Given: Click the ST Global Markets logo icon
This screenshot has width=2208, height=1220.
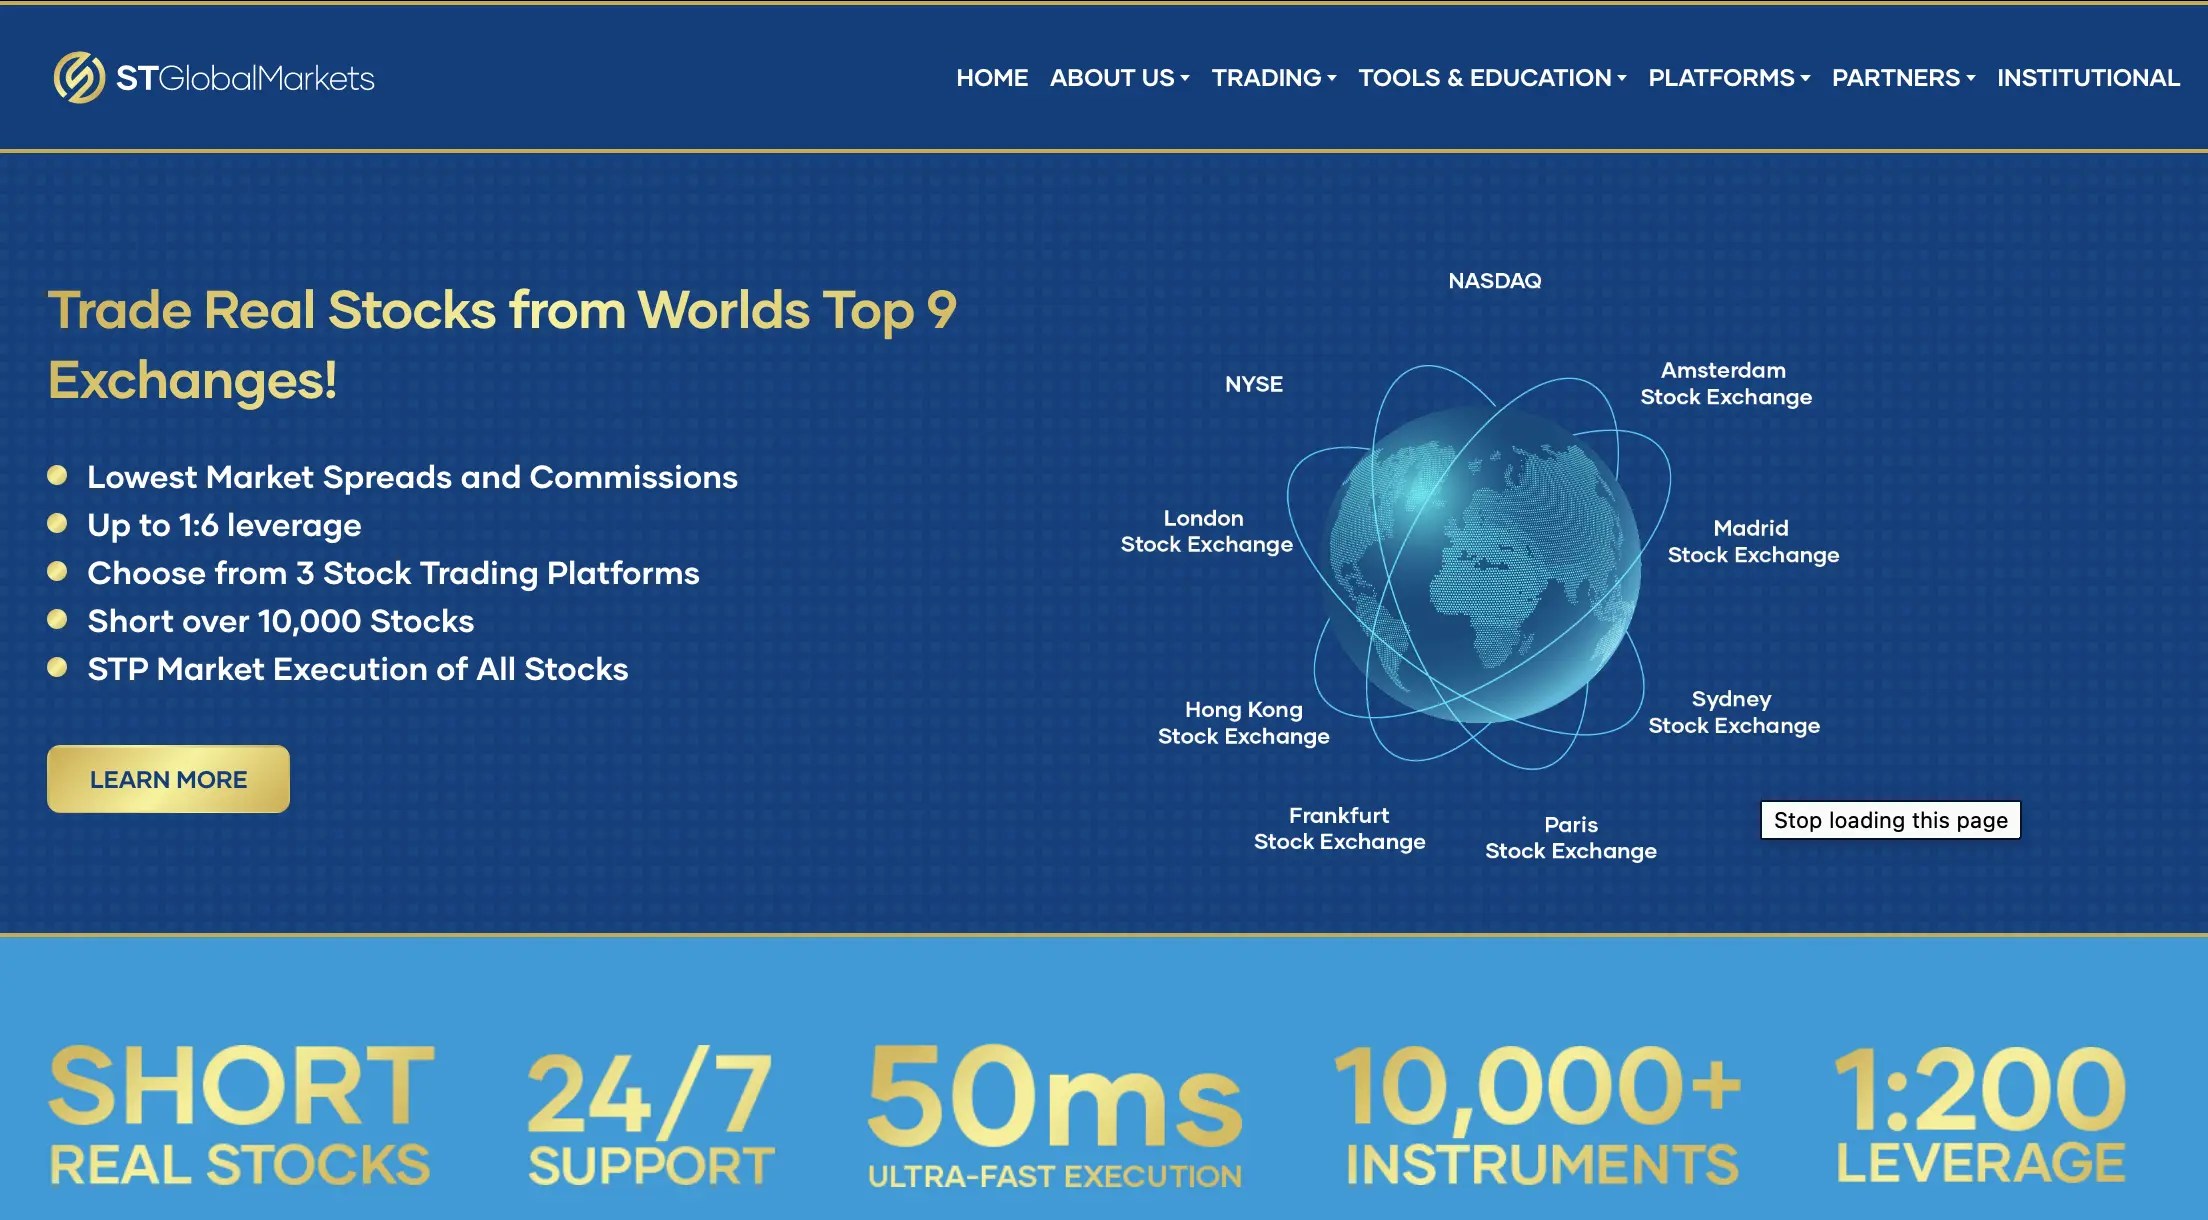Looking at the screenshot, I should pyautogui.click(x=80, y=77).
